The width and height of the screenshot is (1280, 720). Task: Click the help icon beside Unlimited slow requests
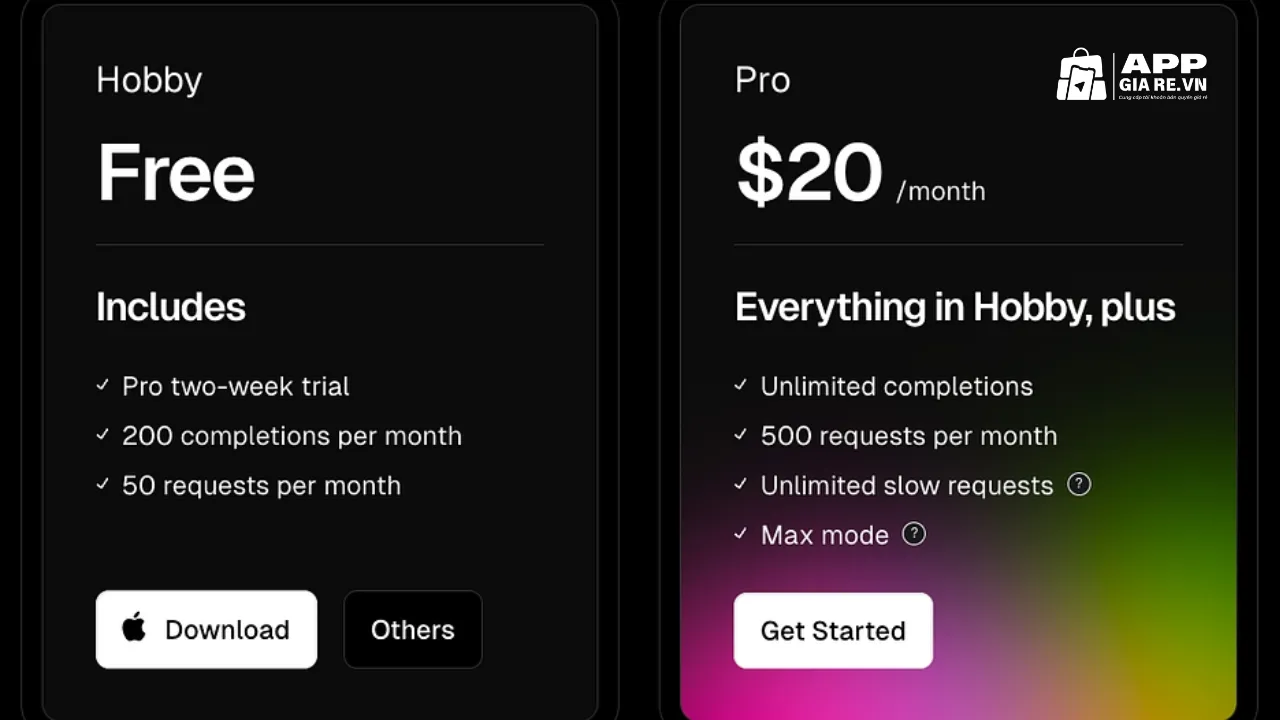click(x=1079, y=485)
